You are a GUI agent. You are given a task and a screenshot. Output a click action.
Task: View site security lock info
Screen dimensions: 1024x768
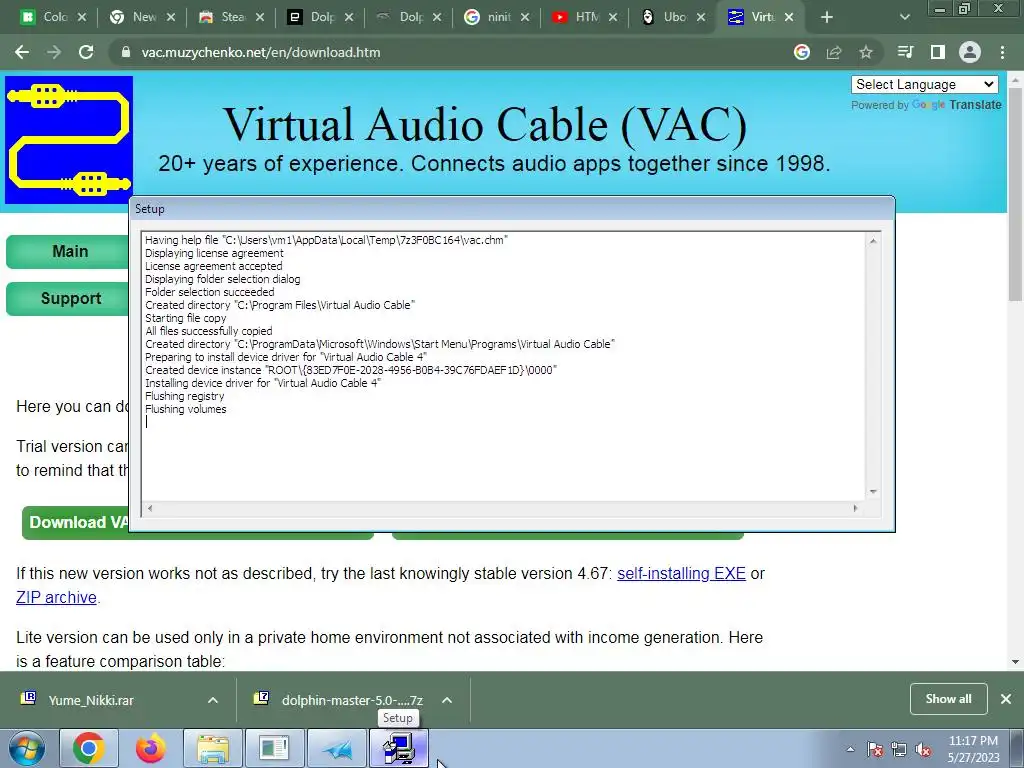(125, 52)
